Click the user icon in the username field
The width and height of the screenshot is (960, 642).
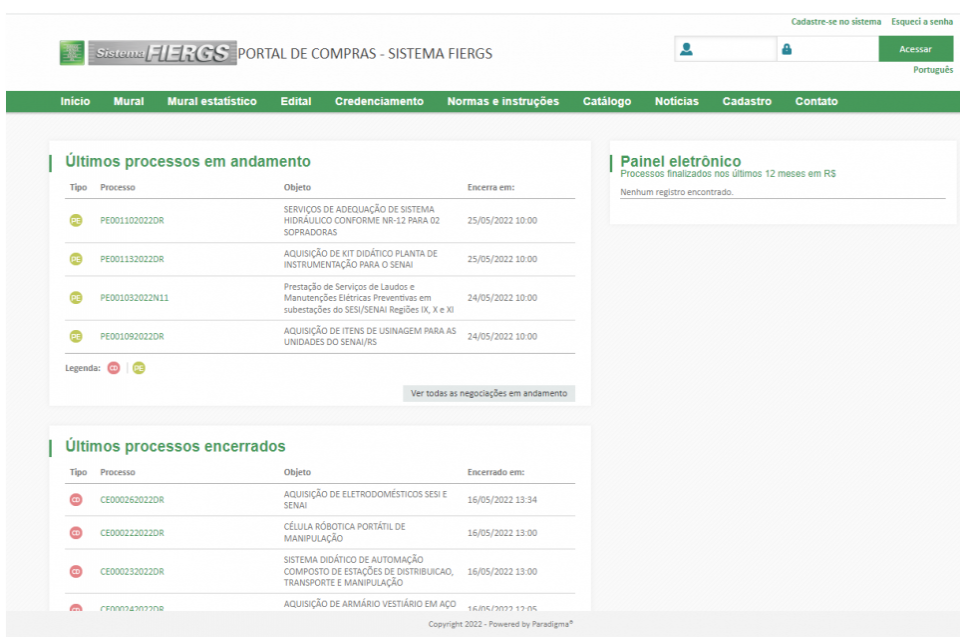(686, 49)
